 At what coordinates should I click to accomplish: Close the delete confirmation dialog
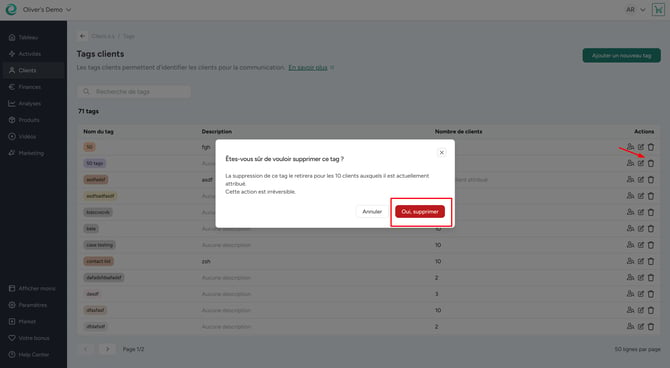point(441,153)
